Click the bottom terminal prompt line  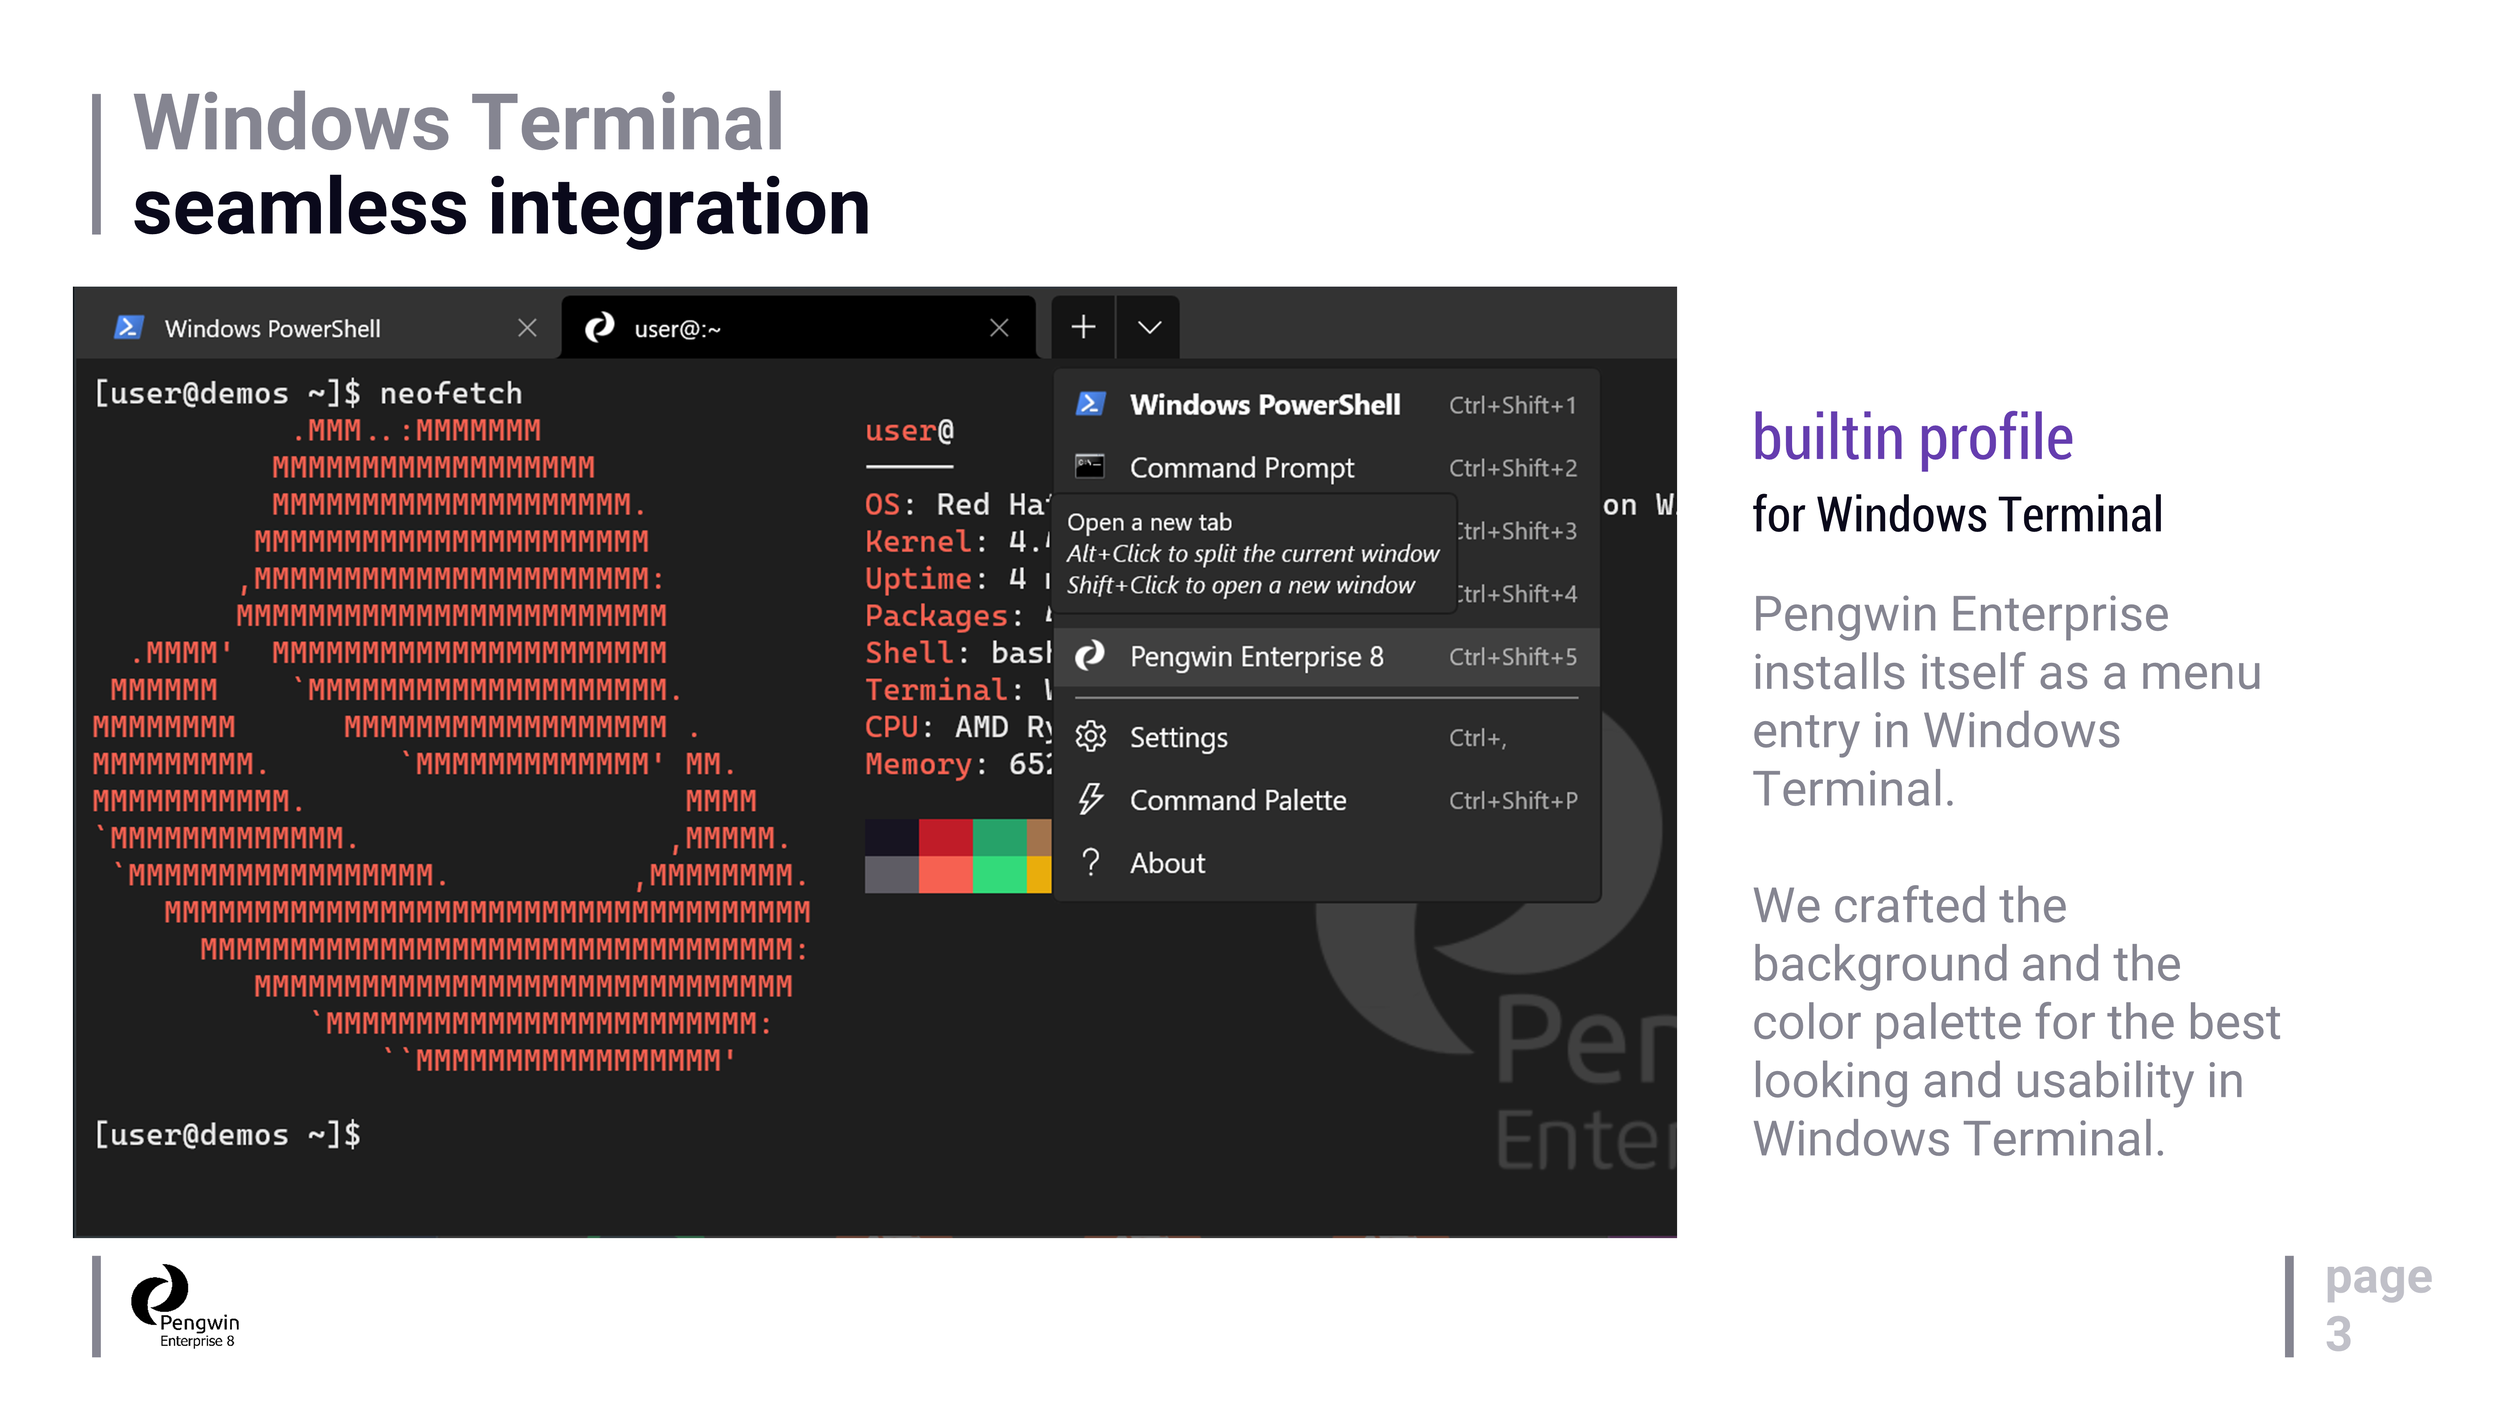pyautogui.click(x=228, y=1134)
